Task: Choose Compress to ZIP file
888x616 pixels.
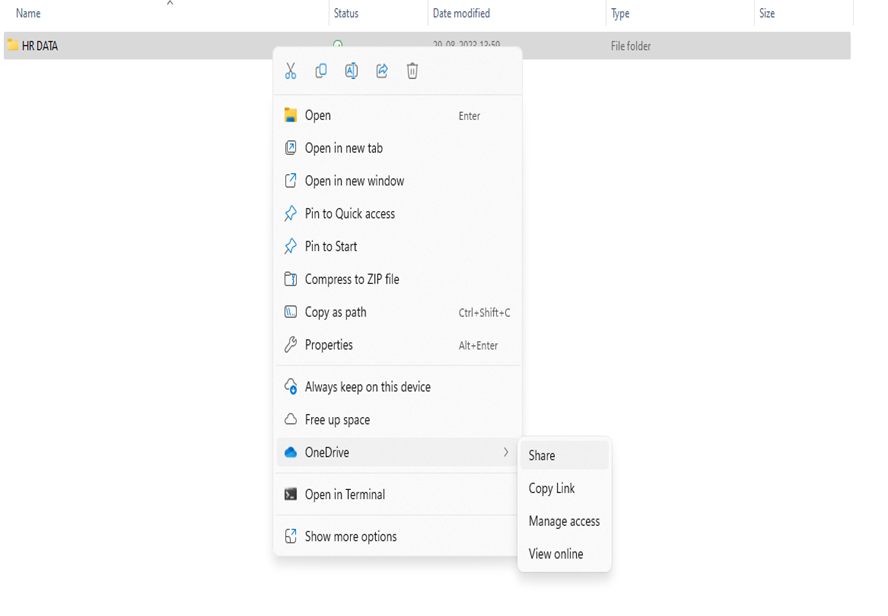Action: point(351,280)
